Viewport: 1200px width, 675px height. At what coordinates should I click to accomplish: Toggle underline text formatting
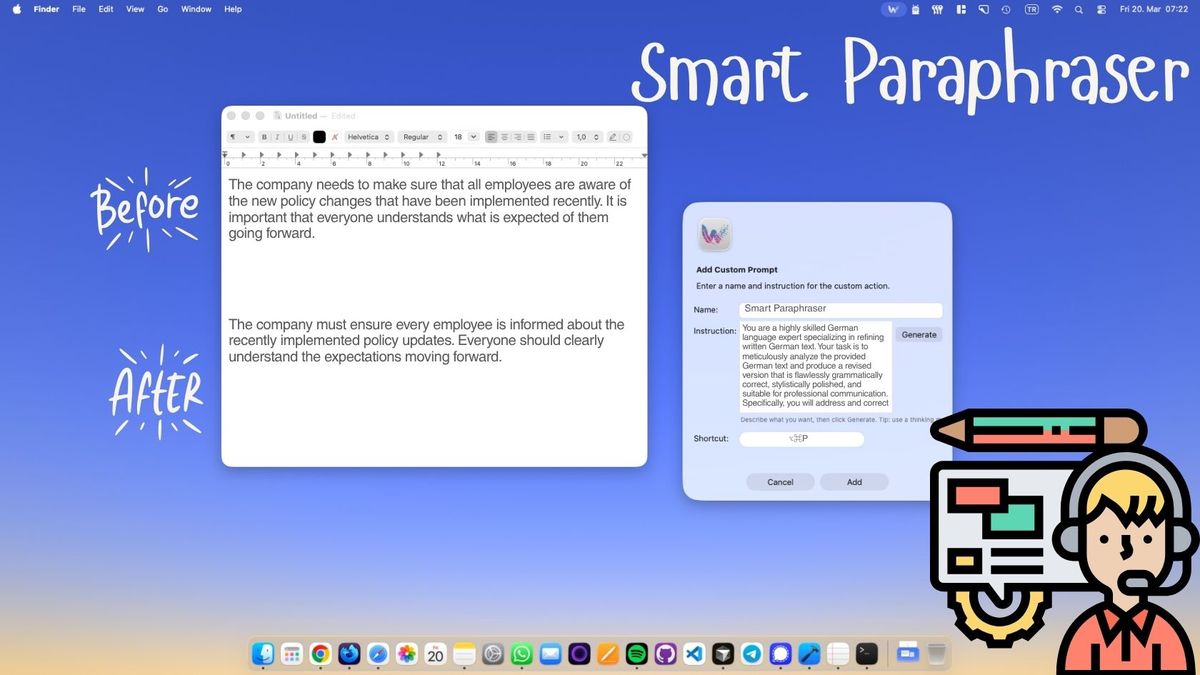pos(291,137)
